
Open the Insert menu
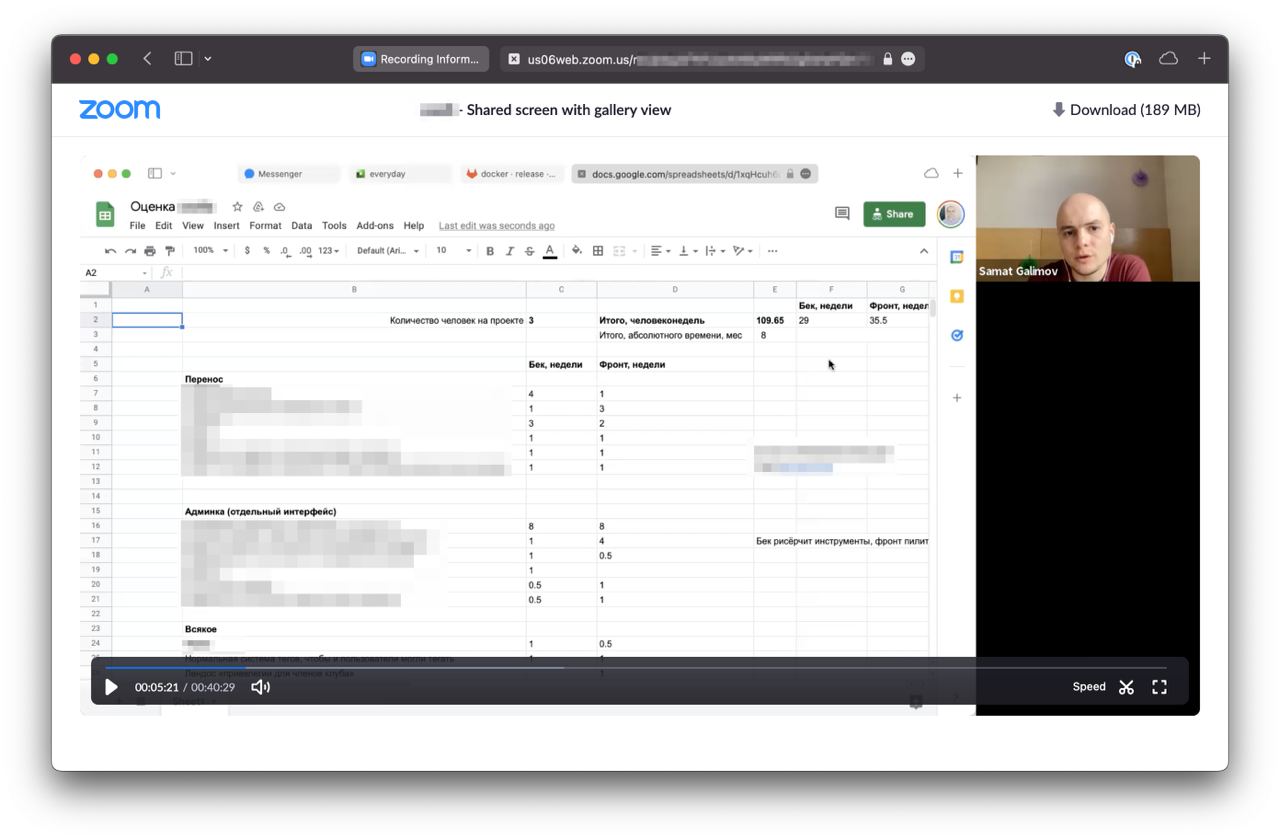pyautogui.click(x=227, y=226)
